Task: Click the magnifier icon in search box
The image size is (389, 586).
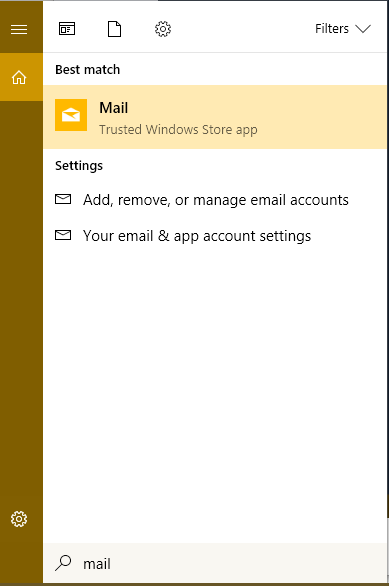Action: coord(63,563)
